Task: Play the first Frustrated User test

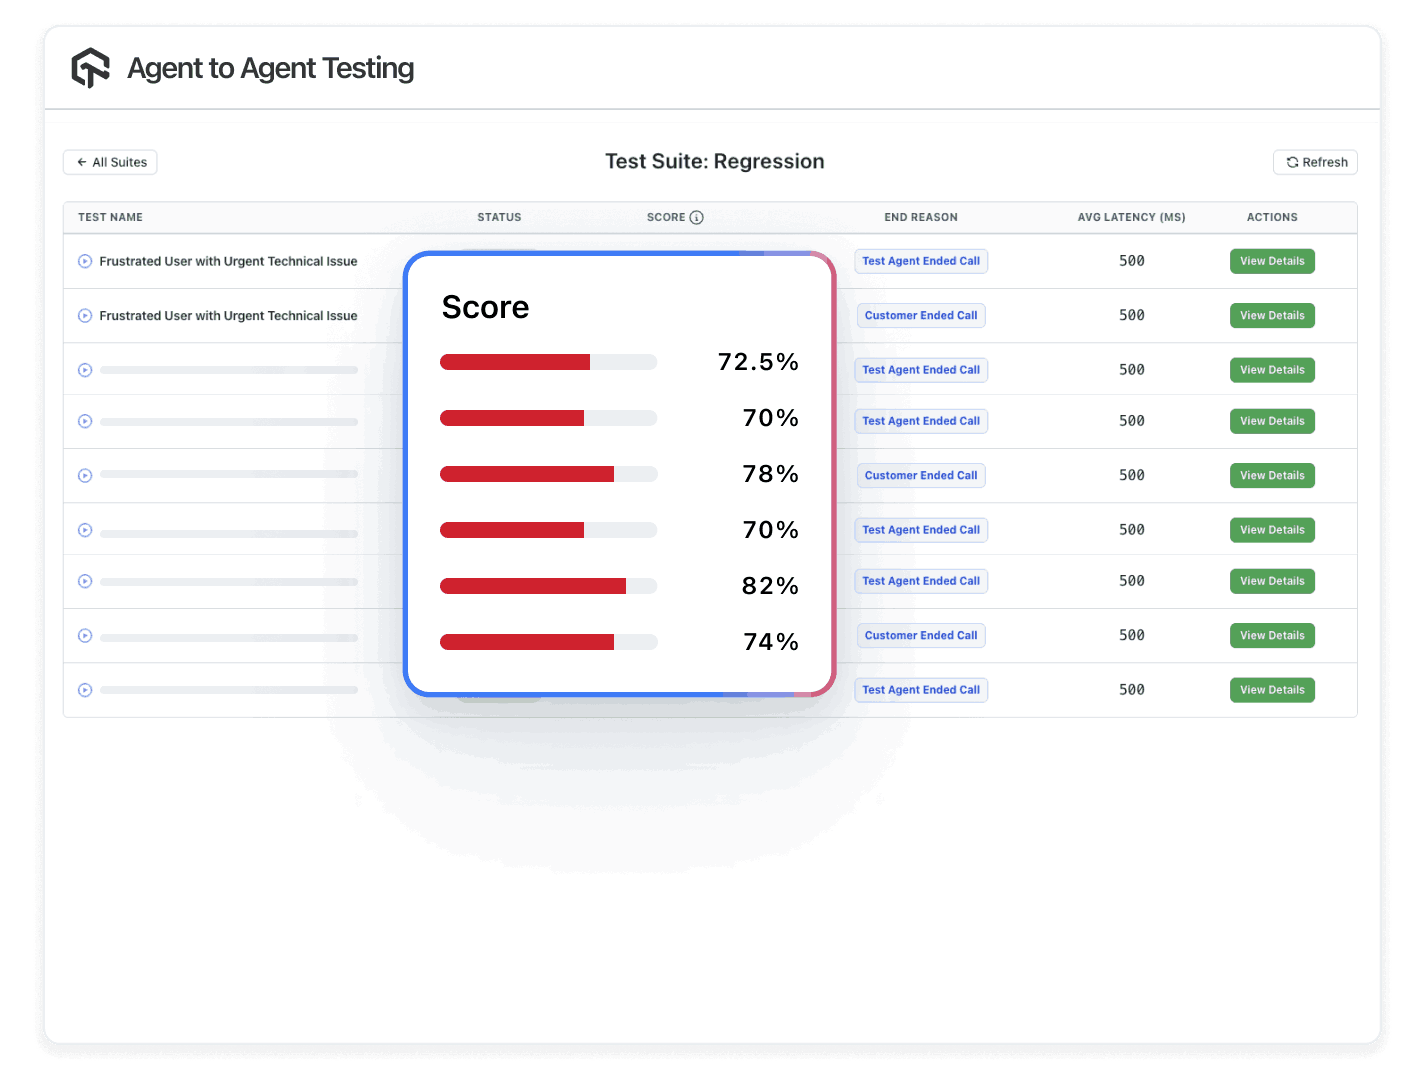Action: pyautogui.click(x=85, y=261)
